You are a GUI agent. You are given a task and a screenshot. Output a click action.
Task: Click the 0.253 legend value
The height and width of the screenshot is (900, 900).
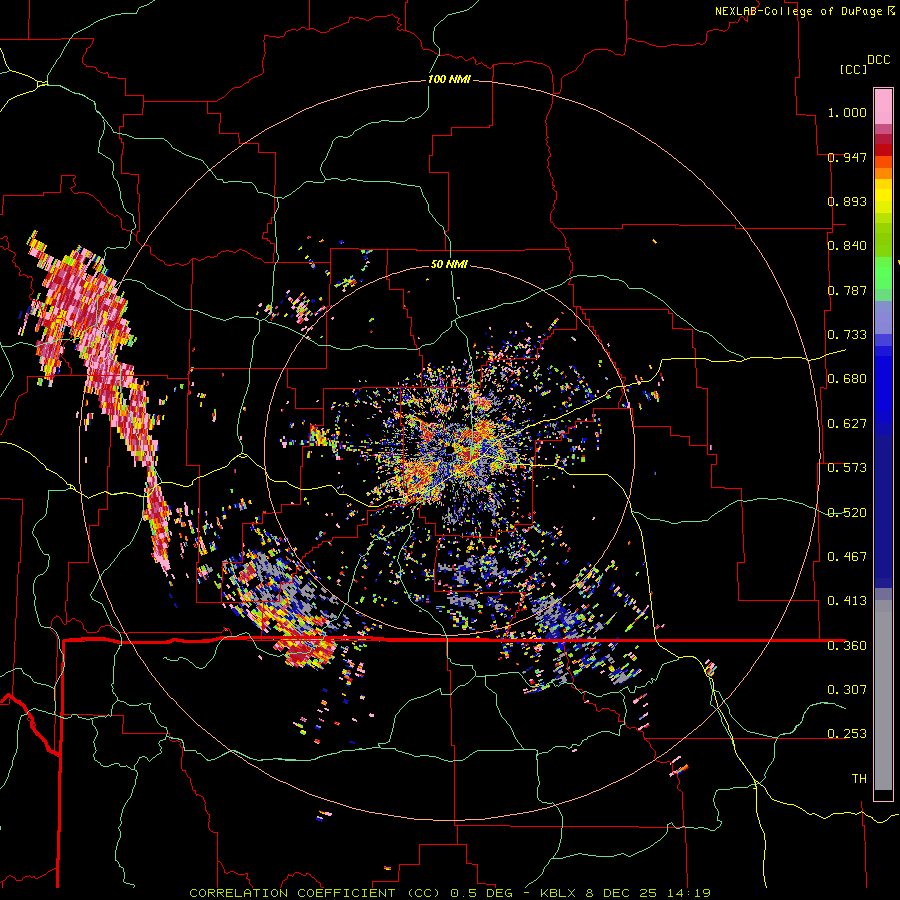(847, 734)
